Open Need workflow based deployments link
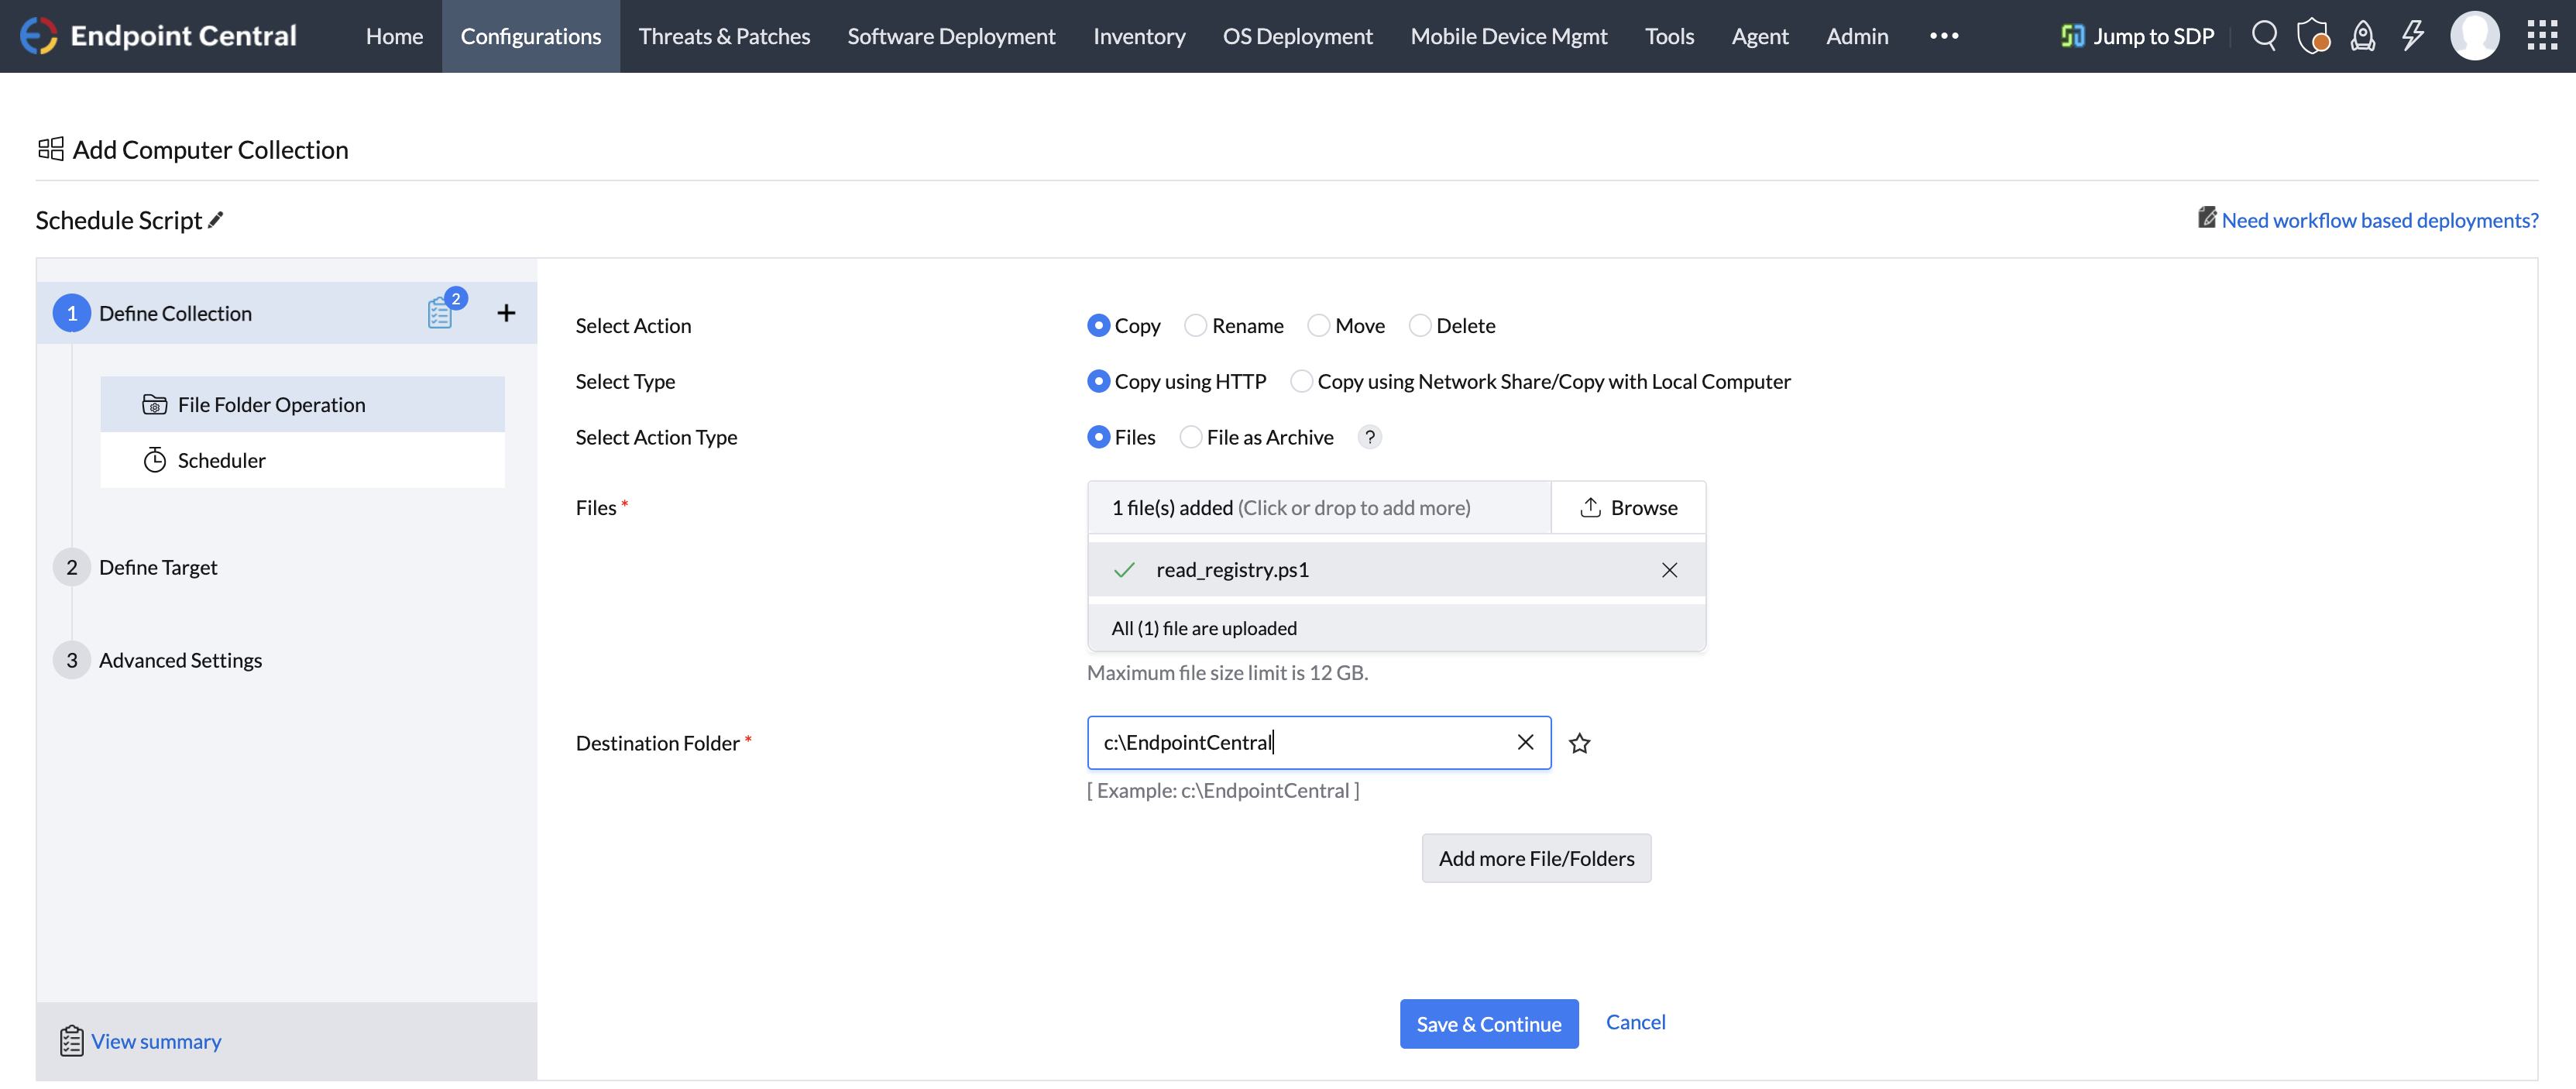 tap(2379, 220)
